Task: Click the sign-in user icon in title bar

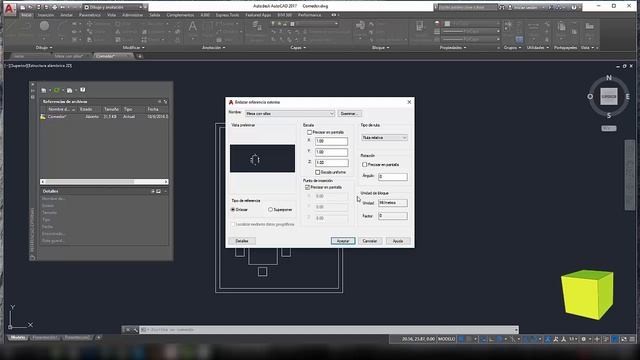Action: (510, 7)
